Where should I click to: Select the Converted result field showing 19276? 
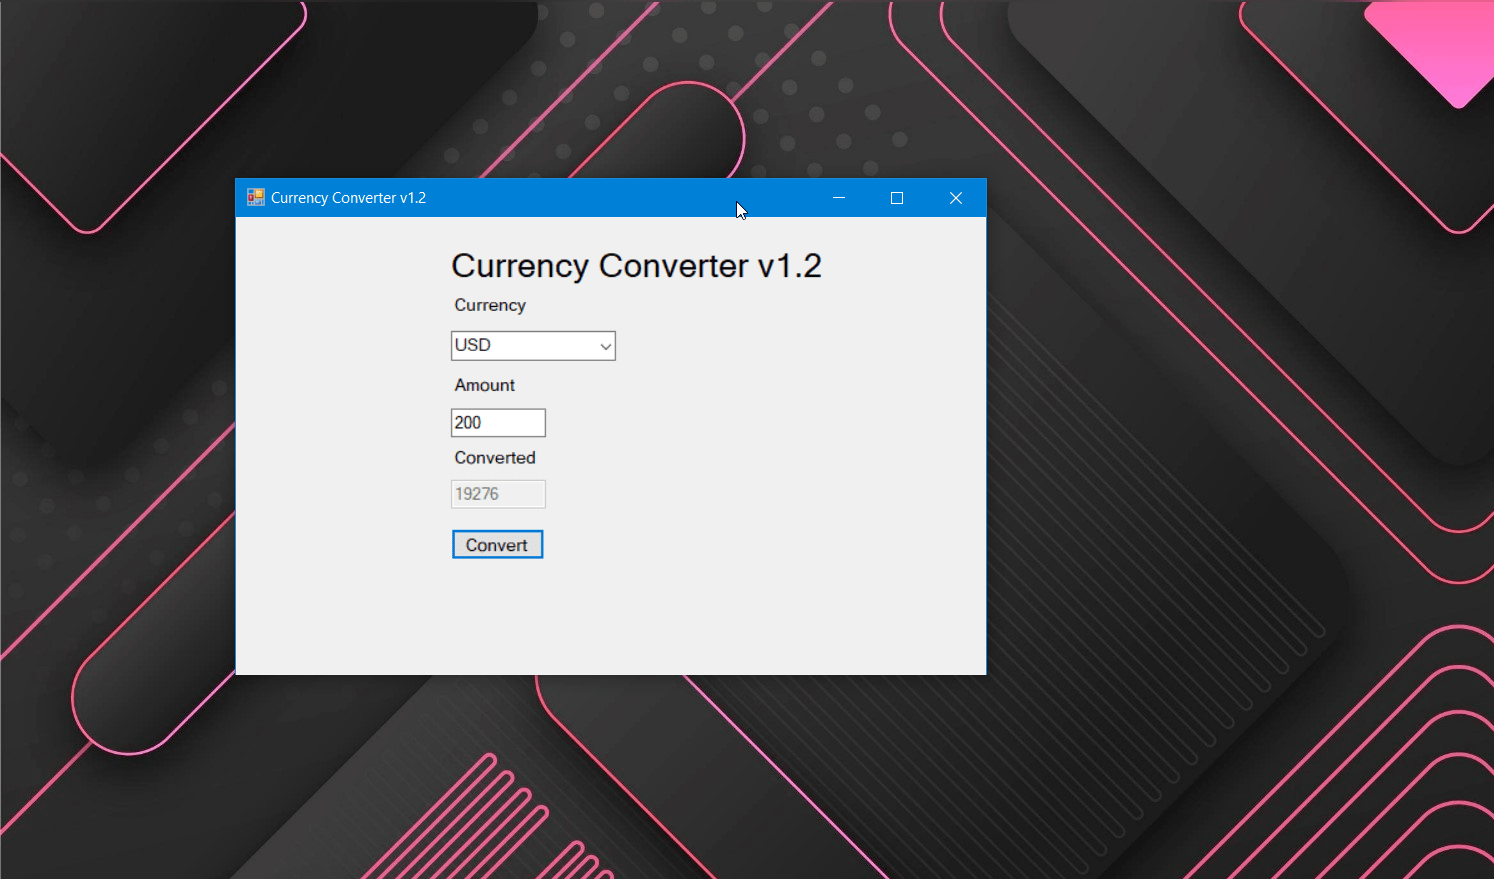point(498,493)
